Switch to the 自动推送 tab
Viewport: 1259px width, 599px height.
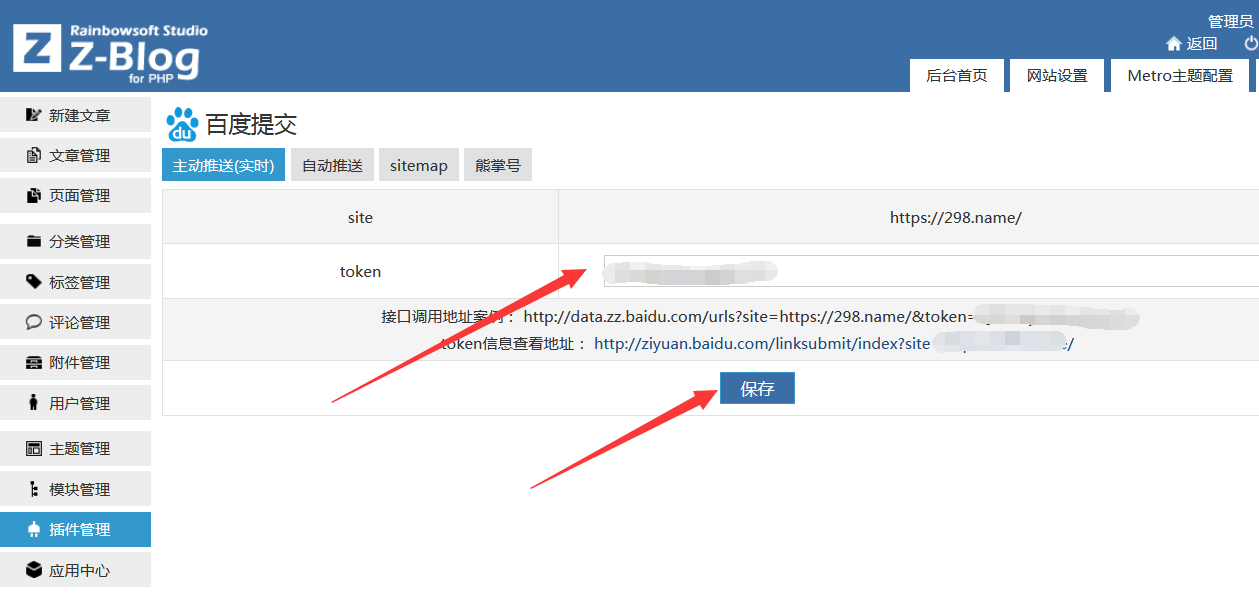pos(332,165)
